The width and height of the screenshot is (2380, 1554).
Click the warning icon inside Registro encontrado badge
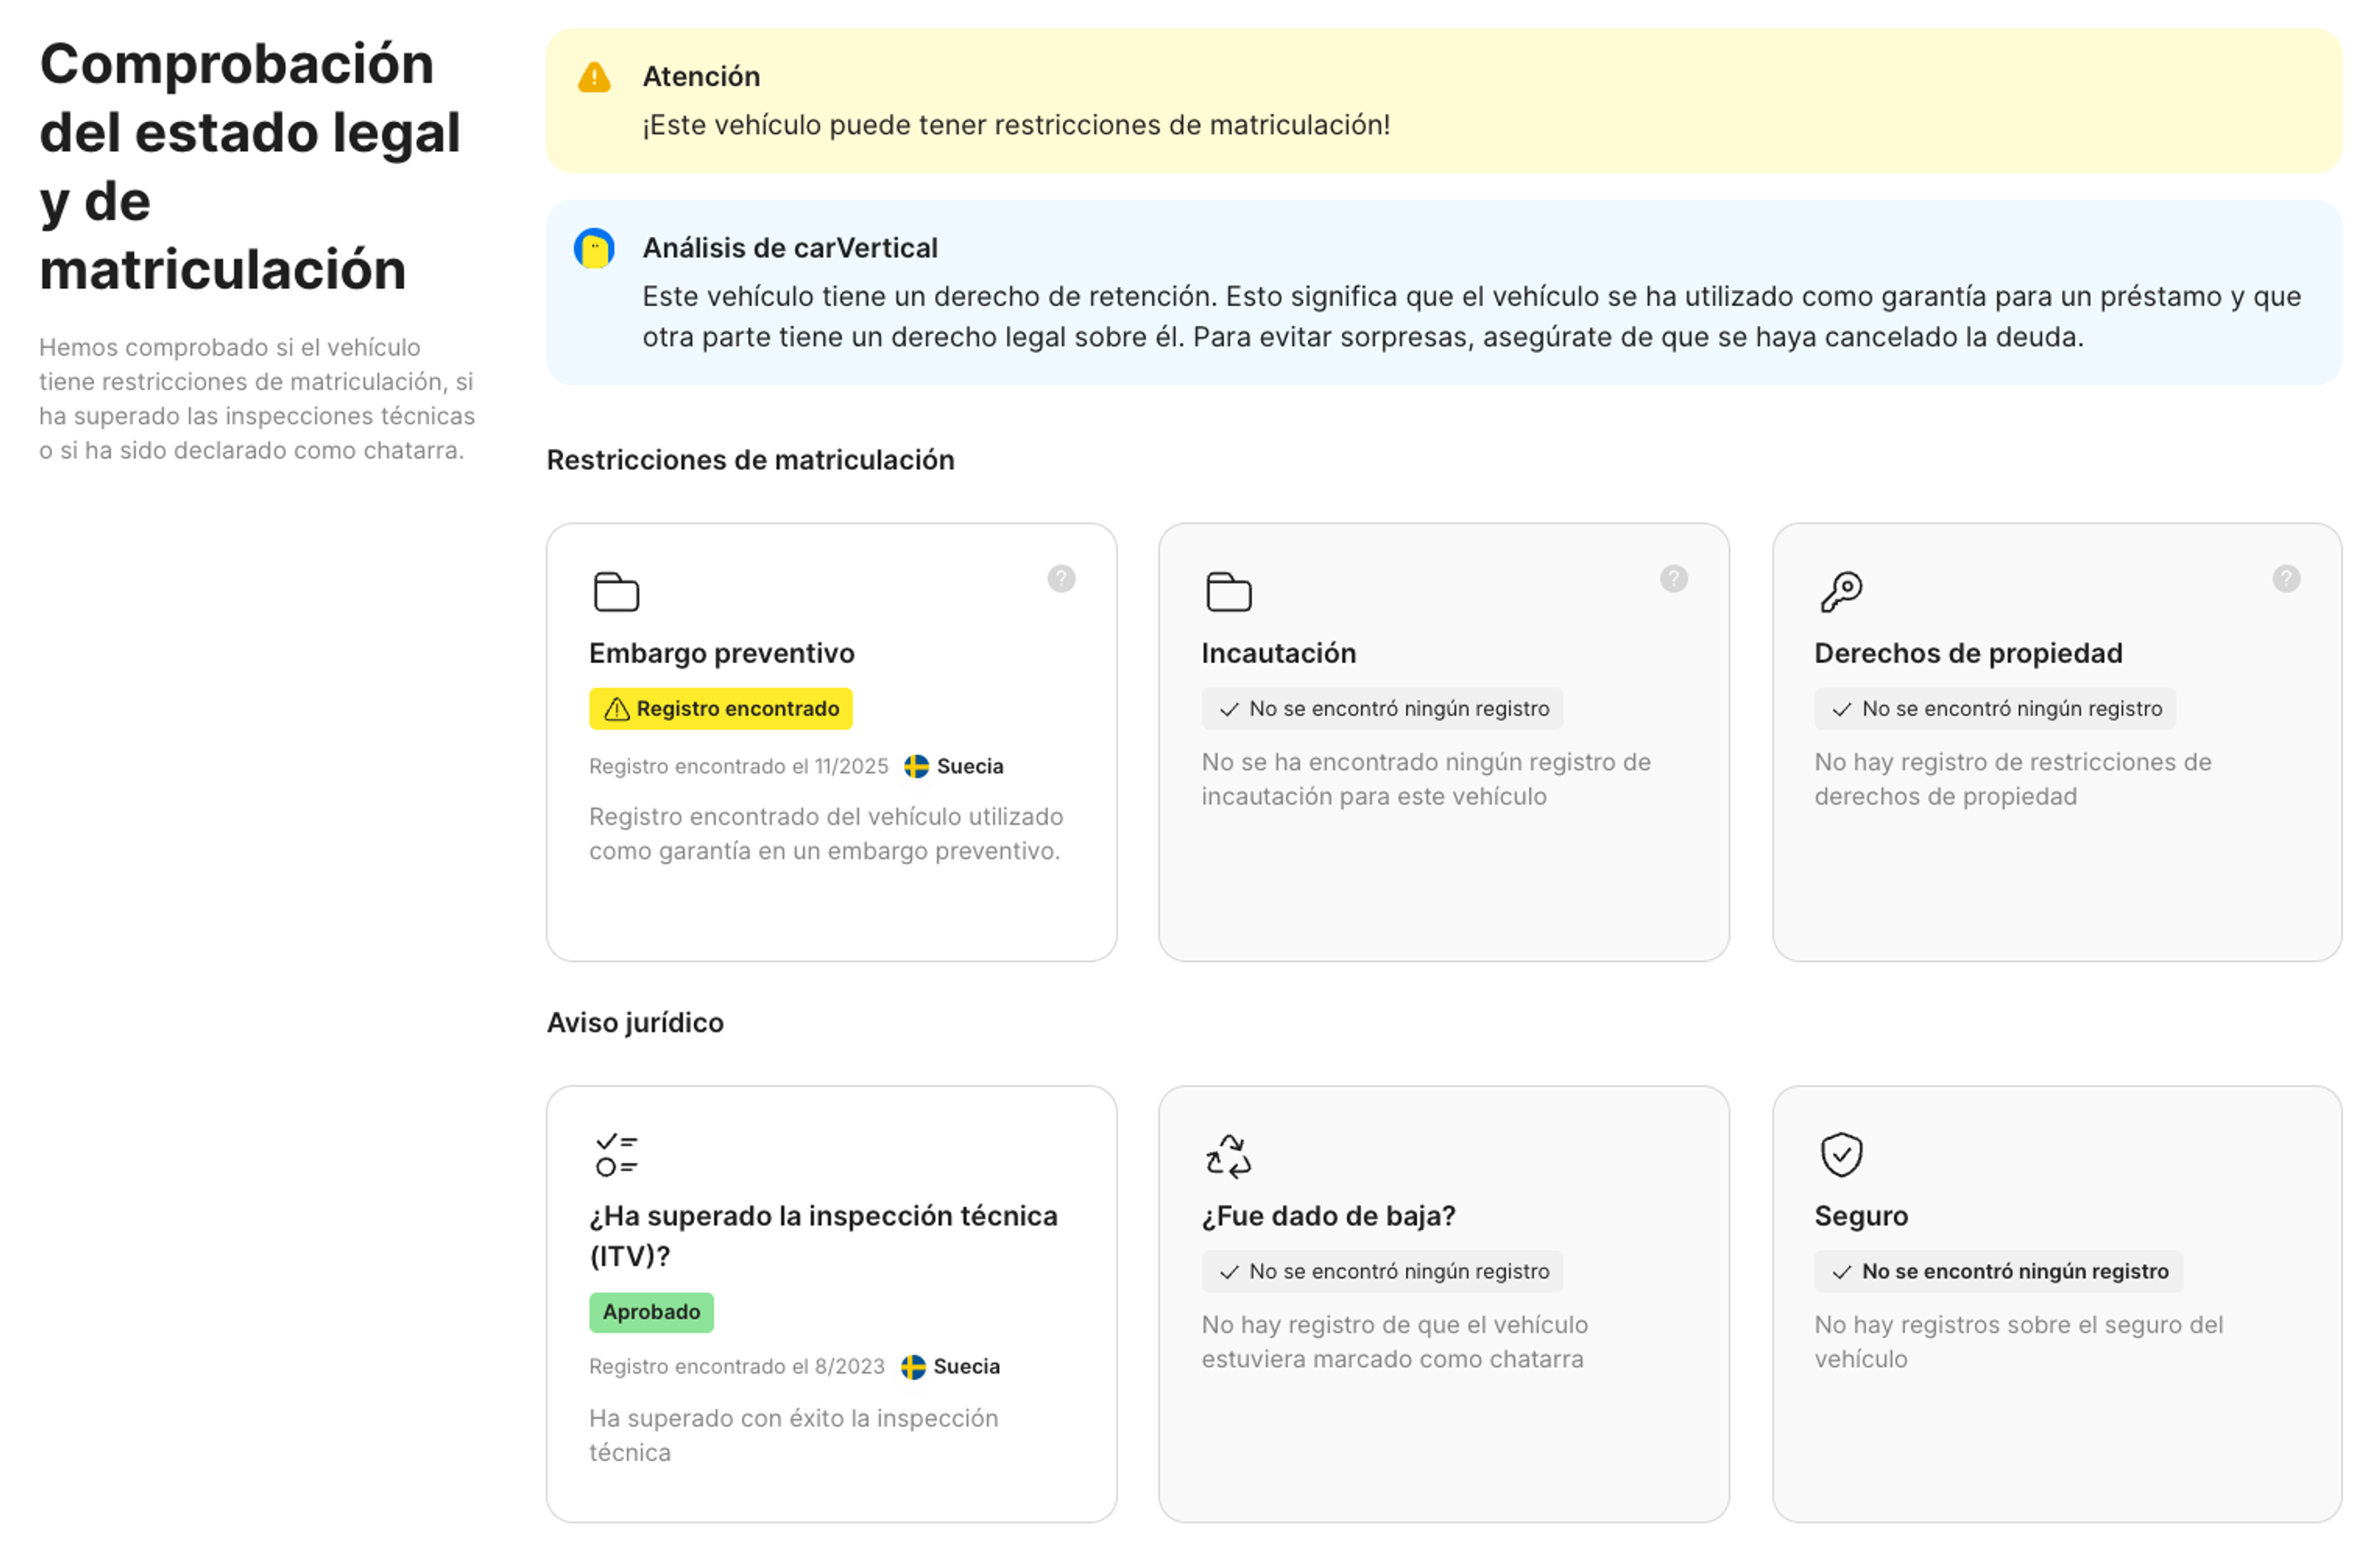(617, 709)
